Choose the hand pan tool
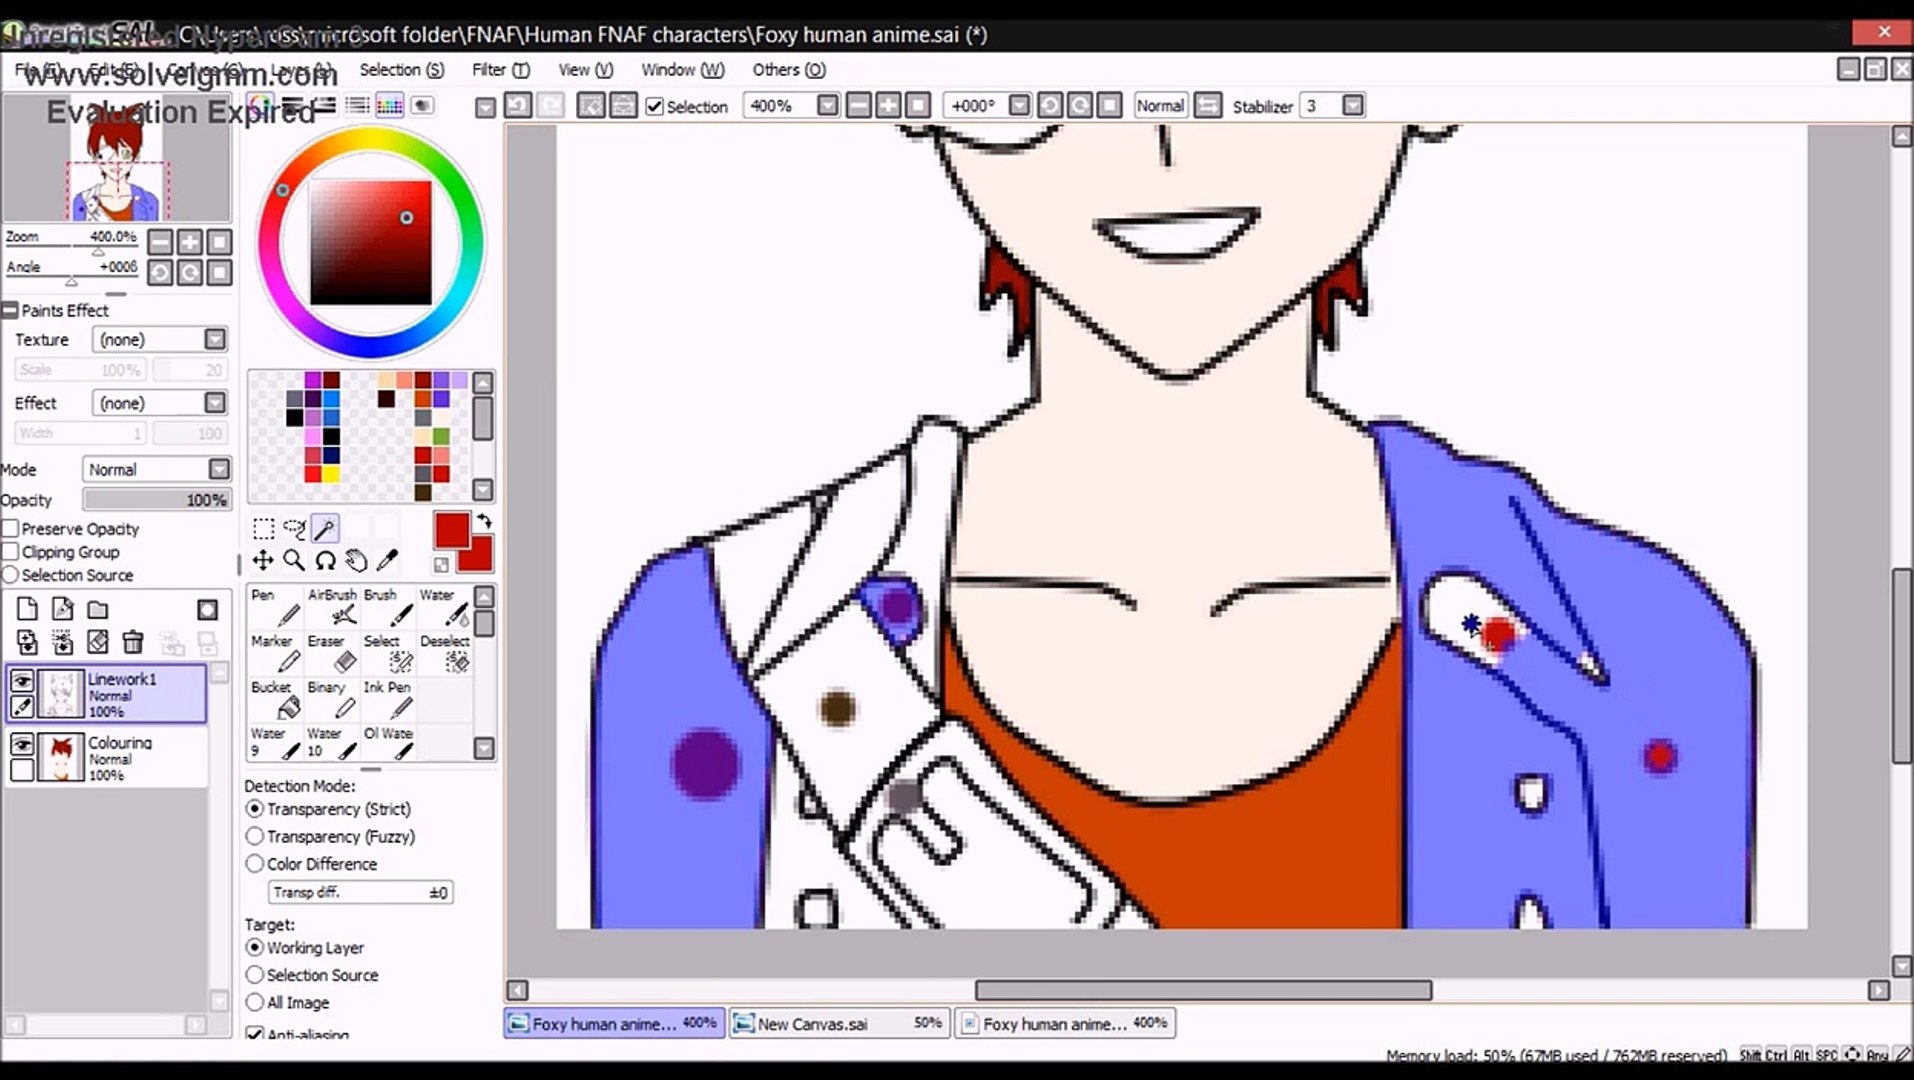The height and width of the screenshot is (1080, 1914). [x=356, y=560]
